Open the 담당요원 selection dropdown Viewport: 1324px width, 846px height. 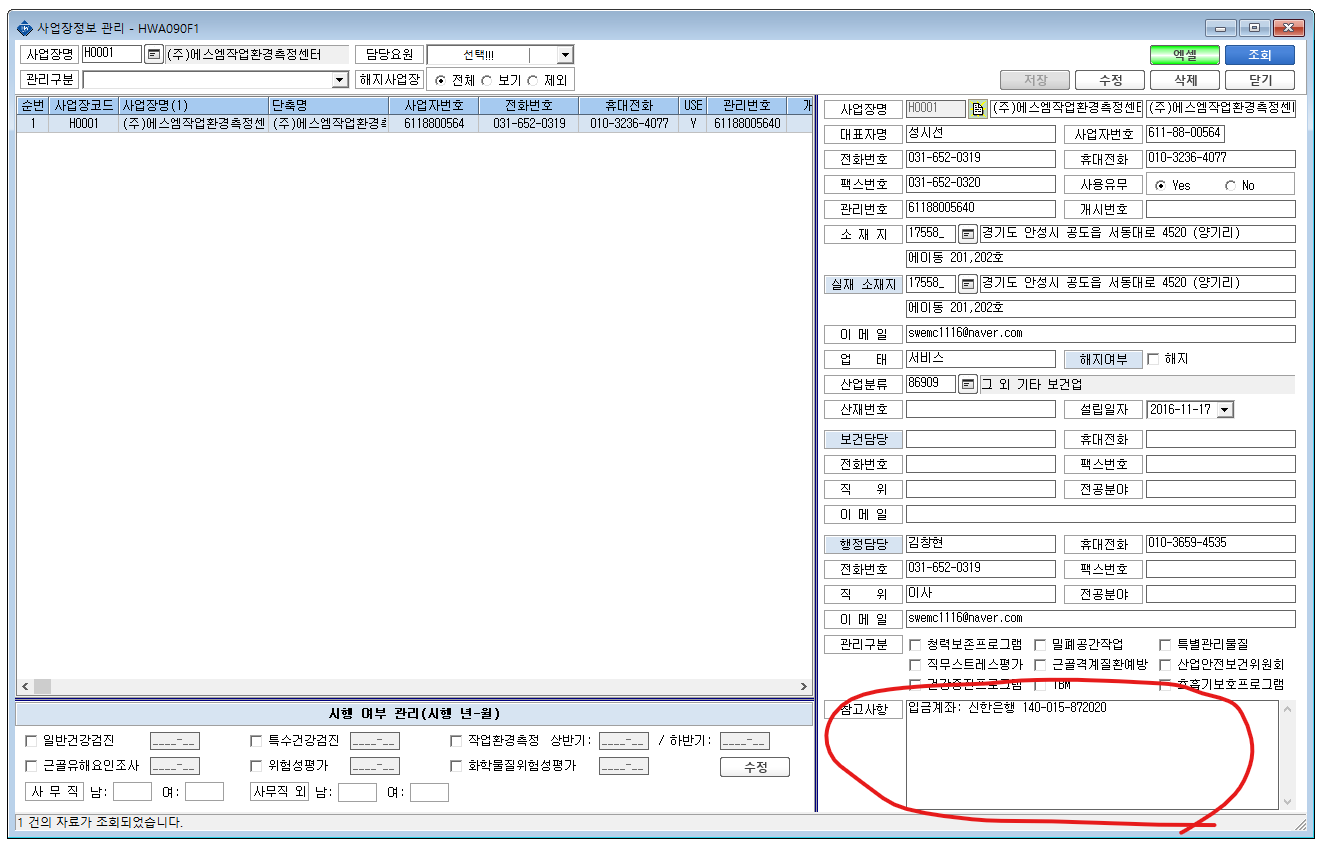(565, 55)
